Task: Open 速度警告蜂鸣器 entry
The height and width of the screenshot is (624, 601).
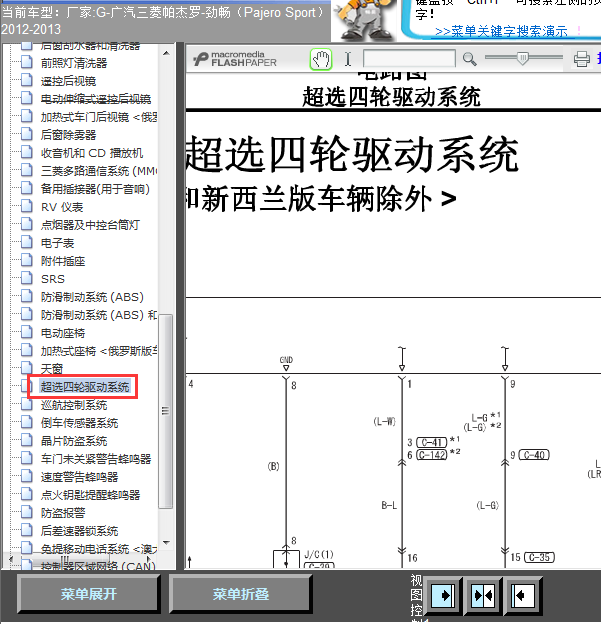Action: 80,477
